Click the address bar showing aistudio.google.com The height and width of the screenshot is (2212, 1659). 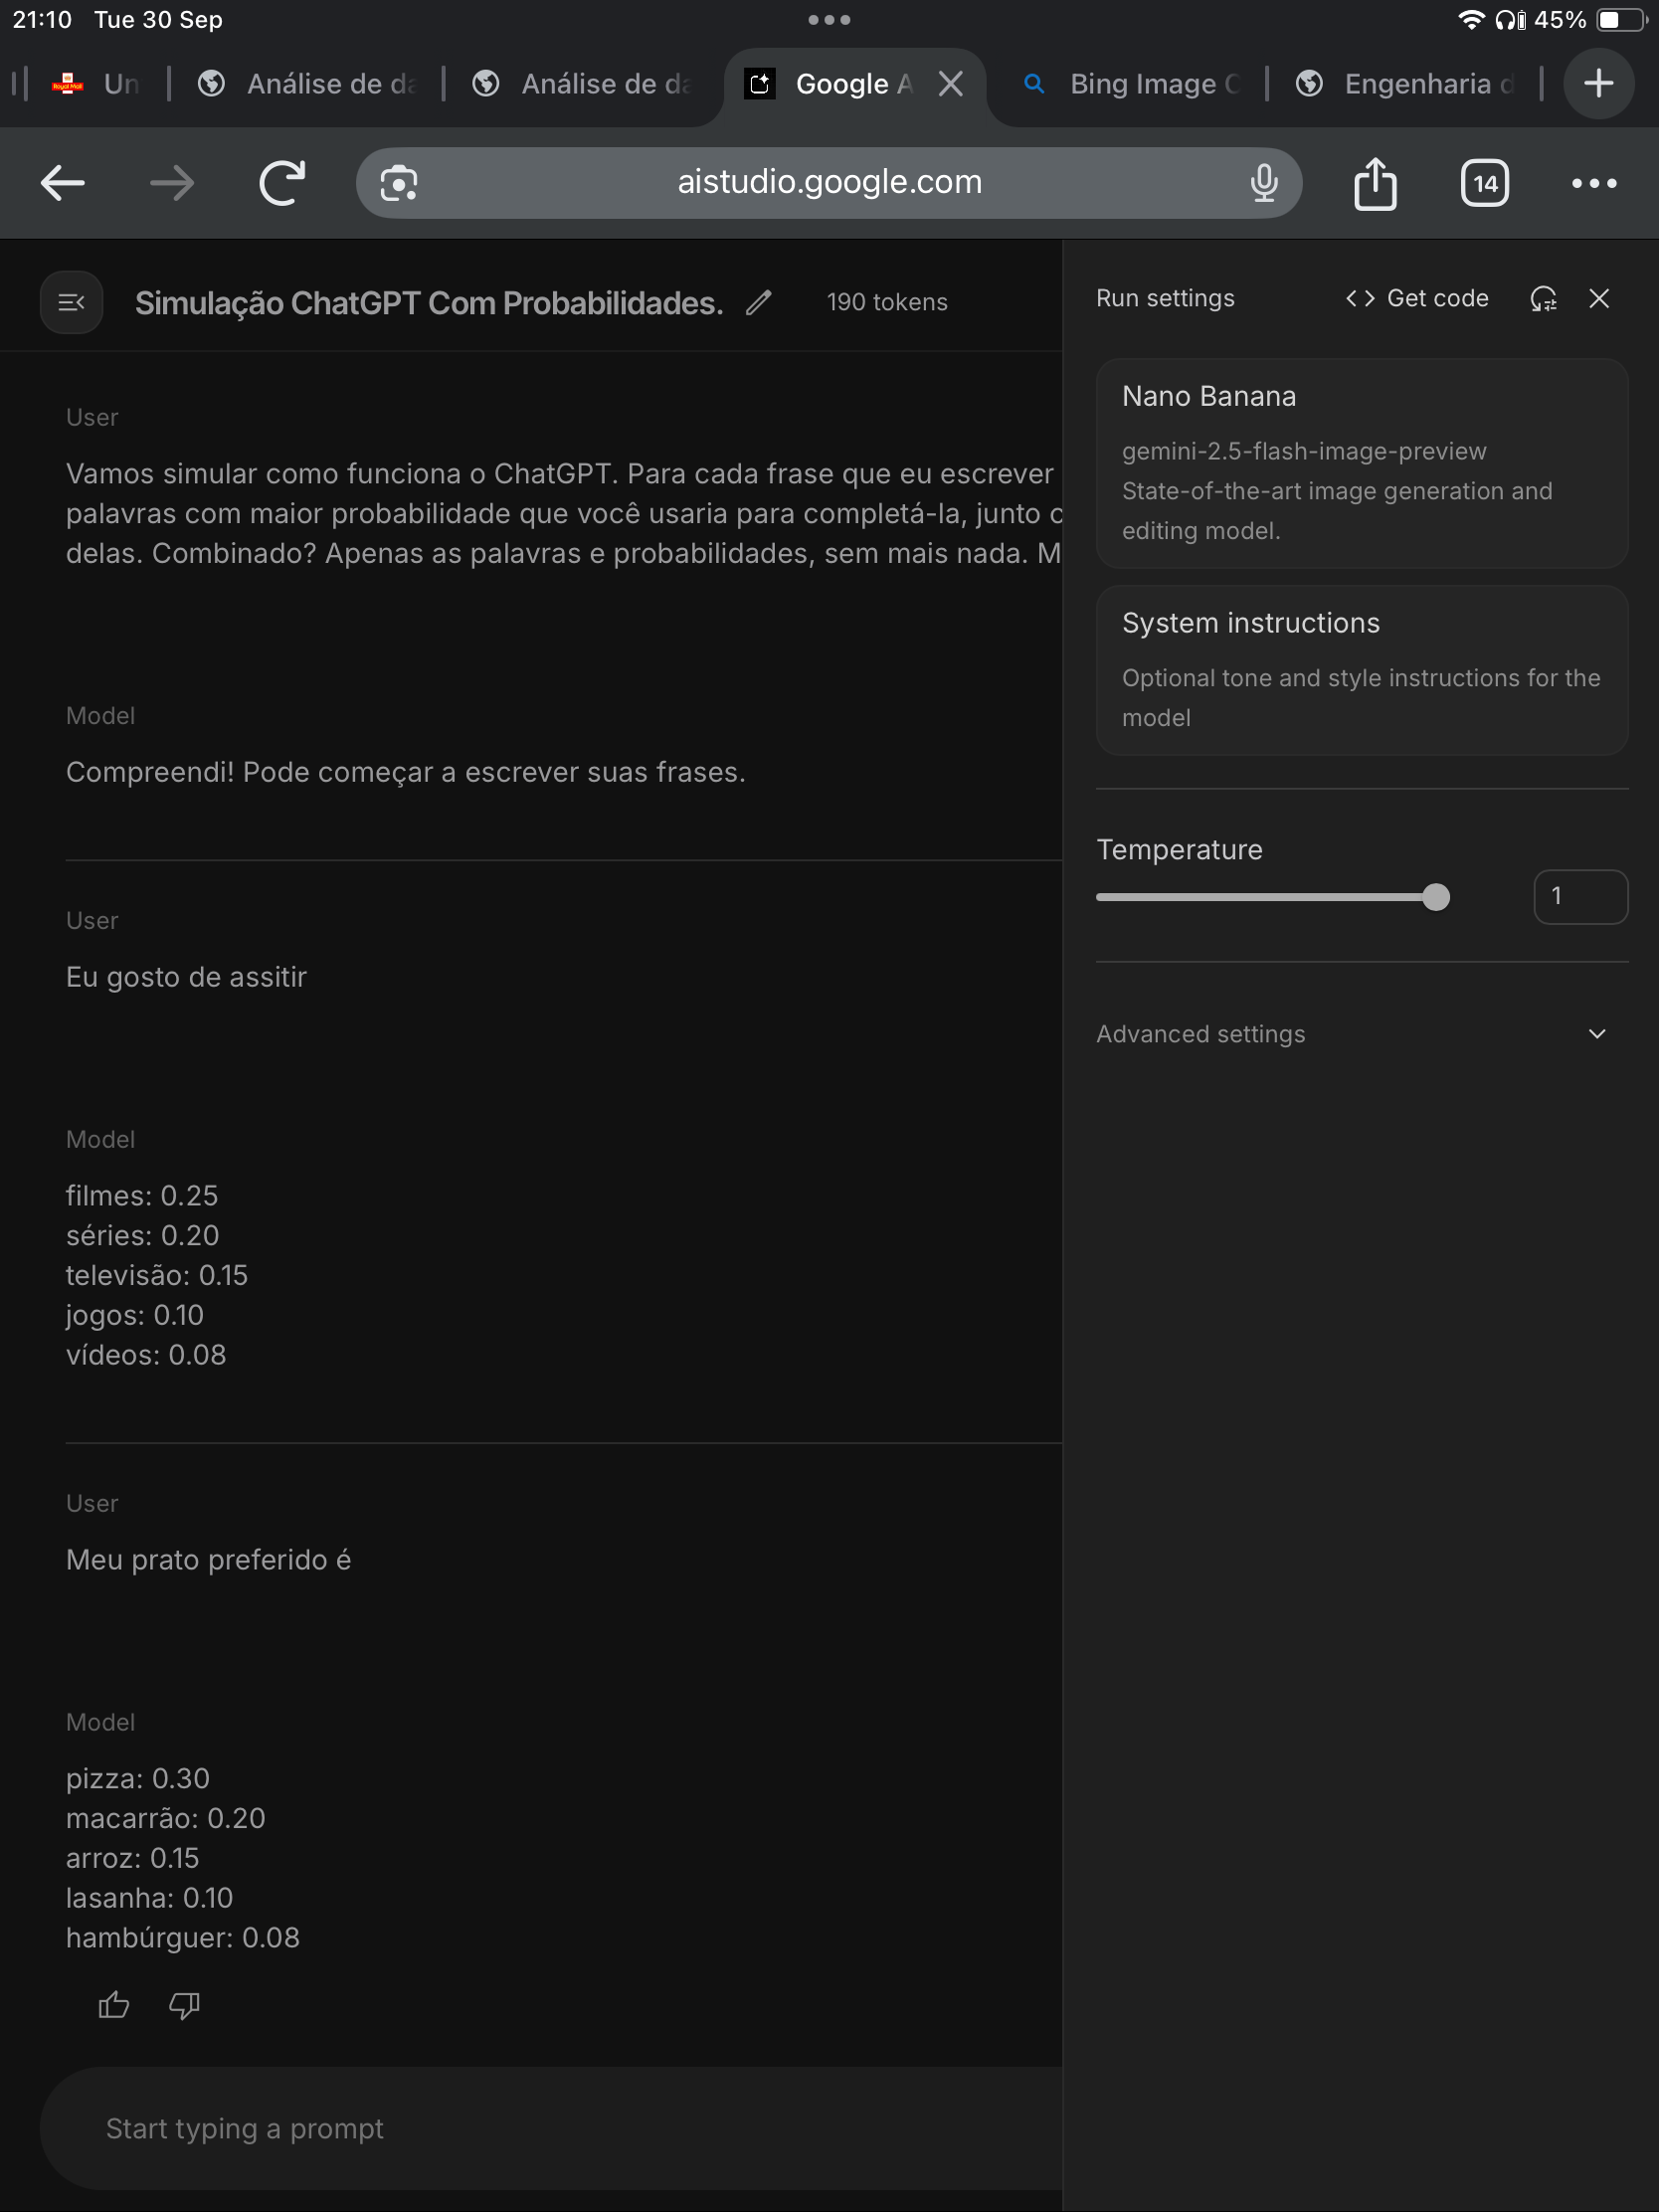click(829, 183)
